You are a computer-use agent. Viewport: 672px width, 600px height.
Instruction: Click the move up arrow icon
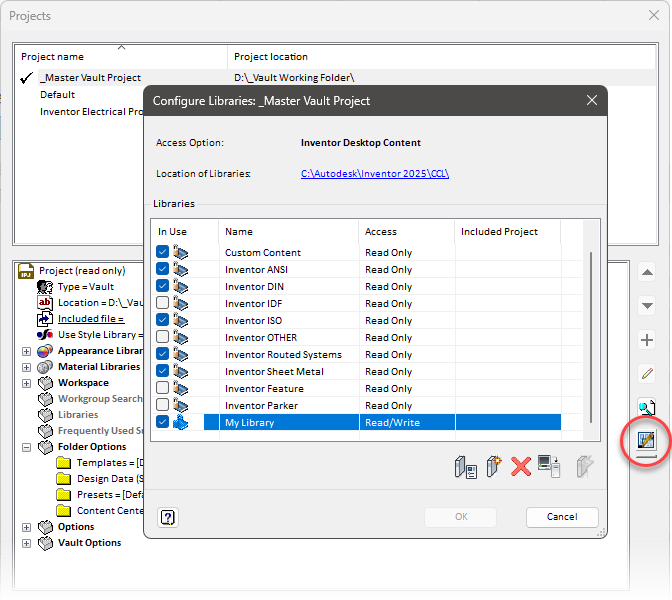click(647, 272)
